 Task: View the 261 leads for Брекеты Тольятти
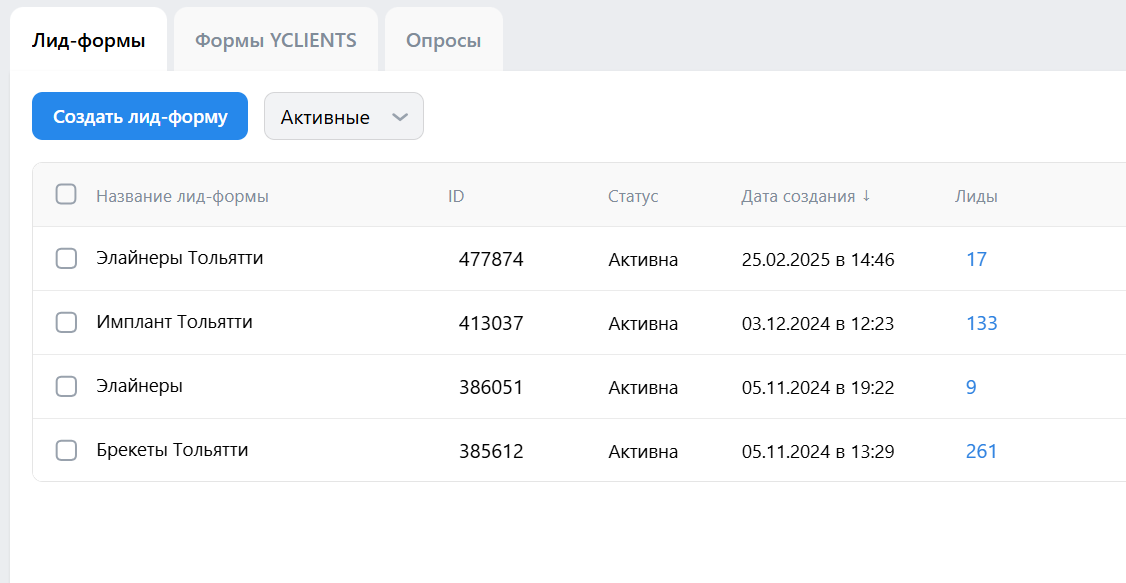[x=981, y=452]
